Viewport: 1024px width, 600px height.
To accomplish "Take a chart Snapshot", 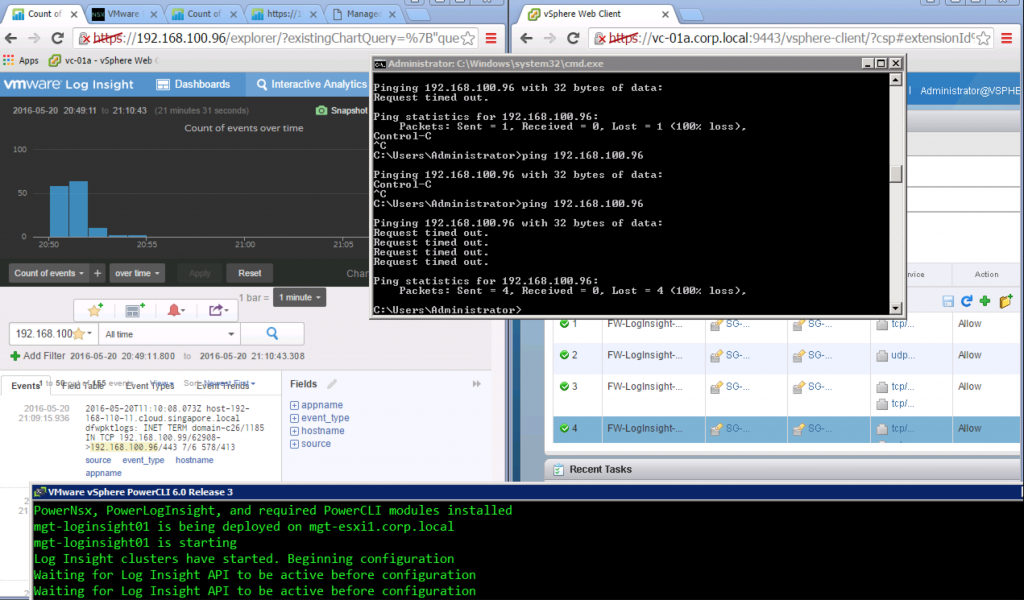I will [340, 110].
